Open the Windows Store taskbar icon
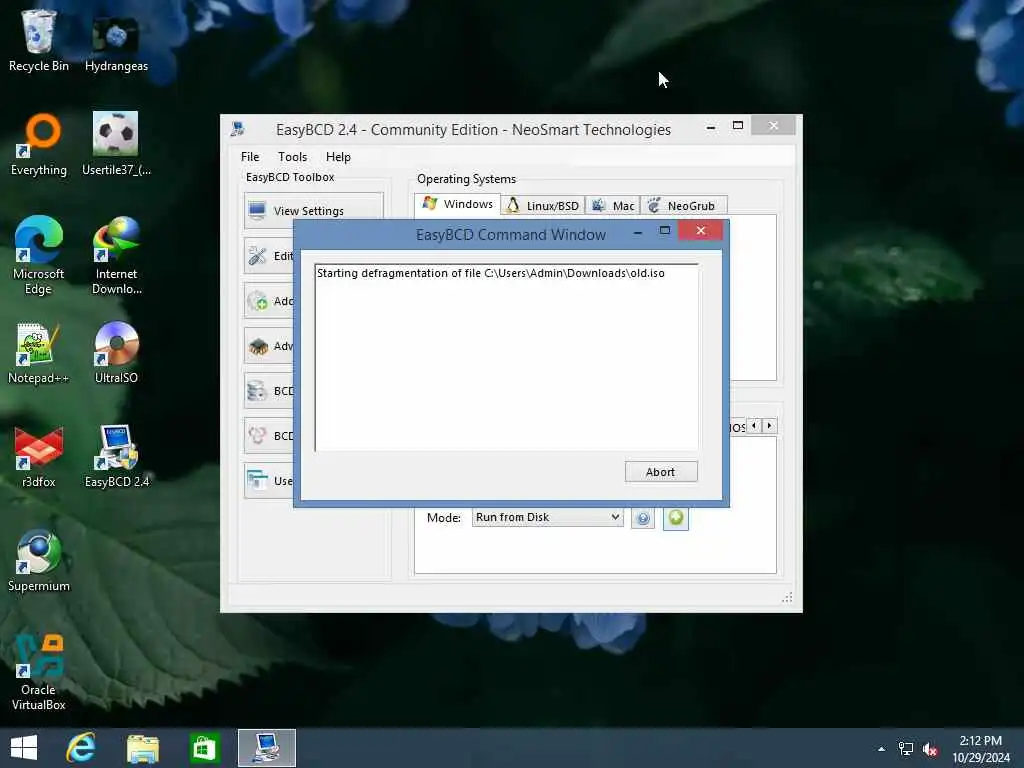 204,748
